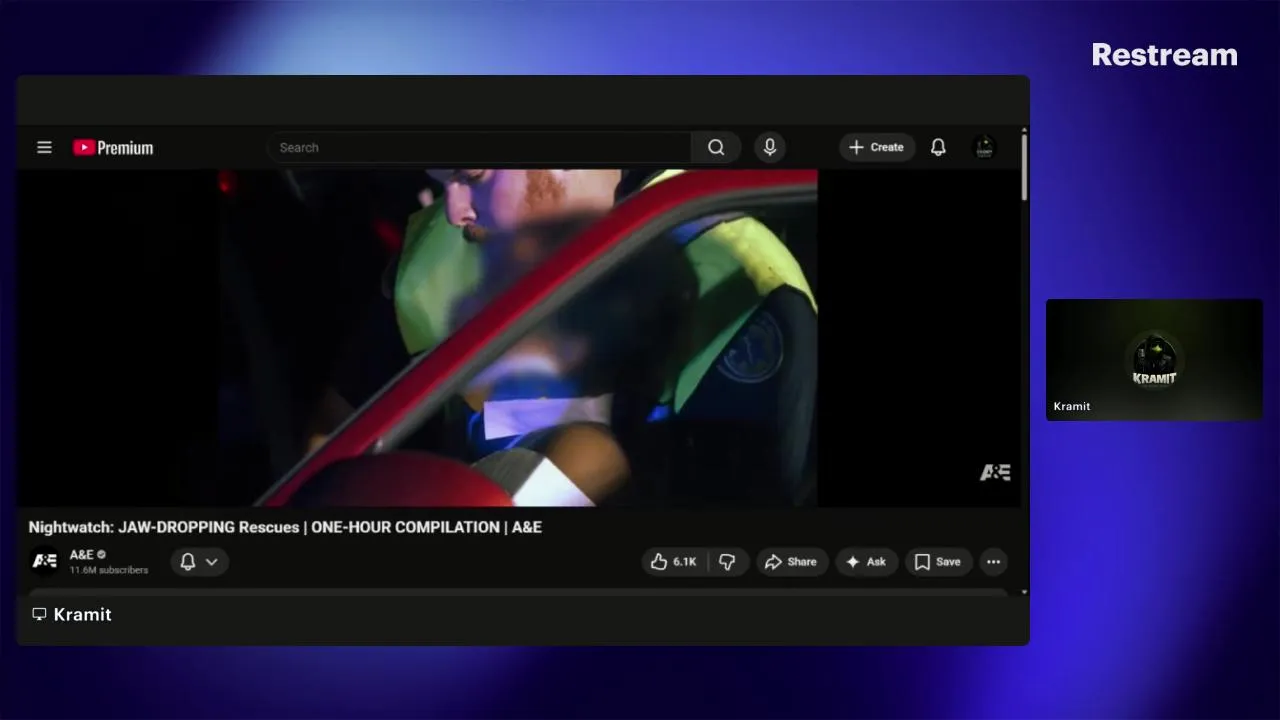
Task: Open the YouTube hamburger guide menu
Action: click(44, 147)
